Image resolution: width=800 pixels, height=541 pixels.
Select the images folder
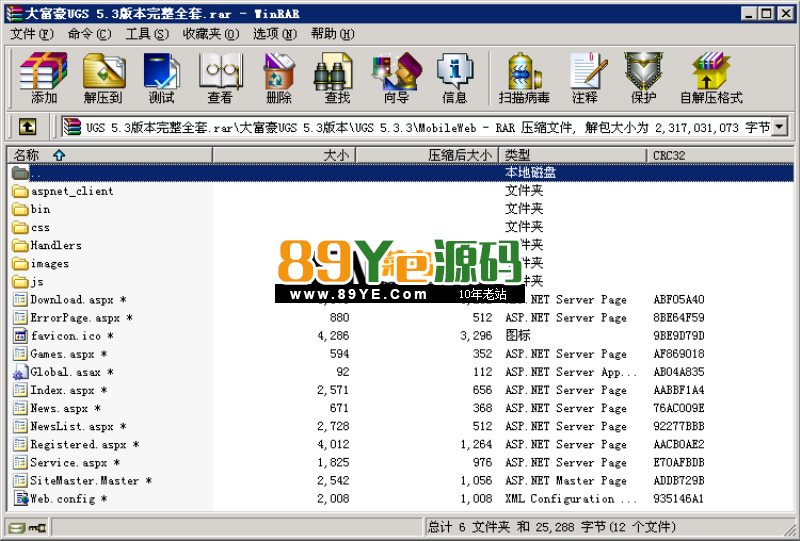pyautogui.click(x=40, y=263)
